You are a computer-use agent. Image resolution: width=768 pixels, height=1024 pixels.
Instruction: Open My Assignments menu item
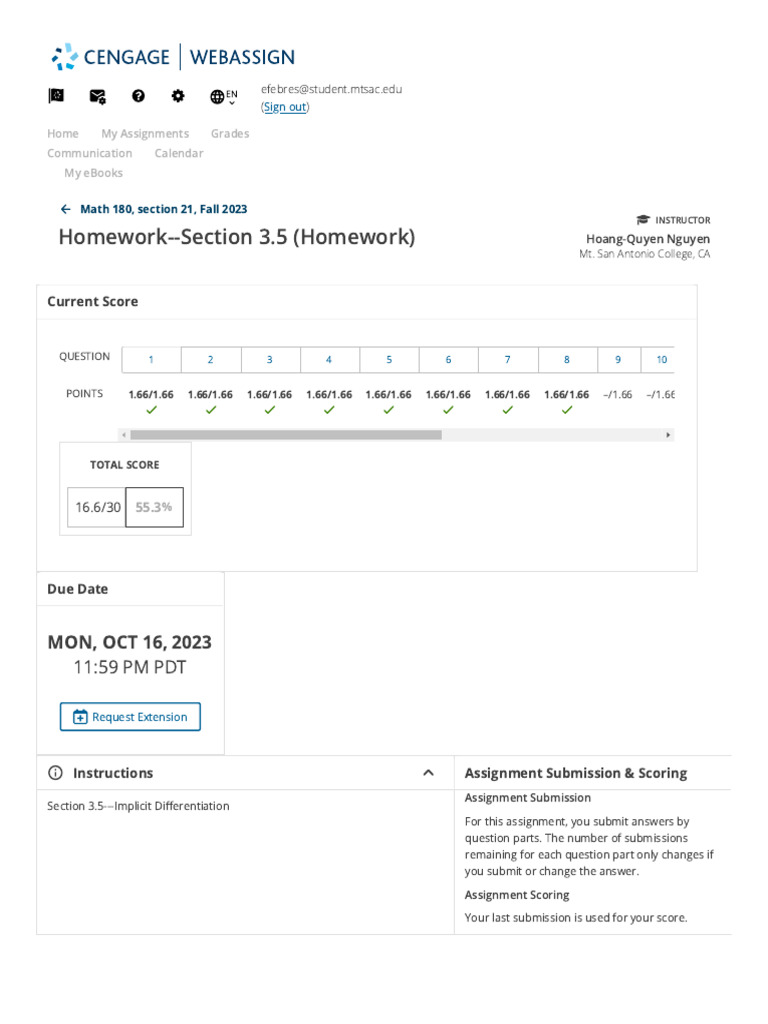[x=145, y=134]
